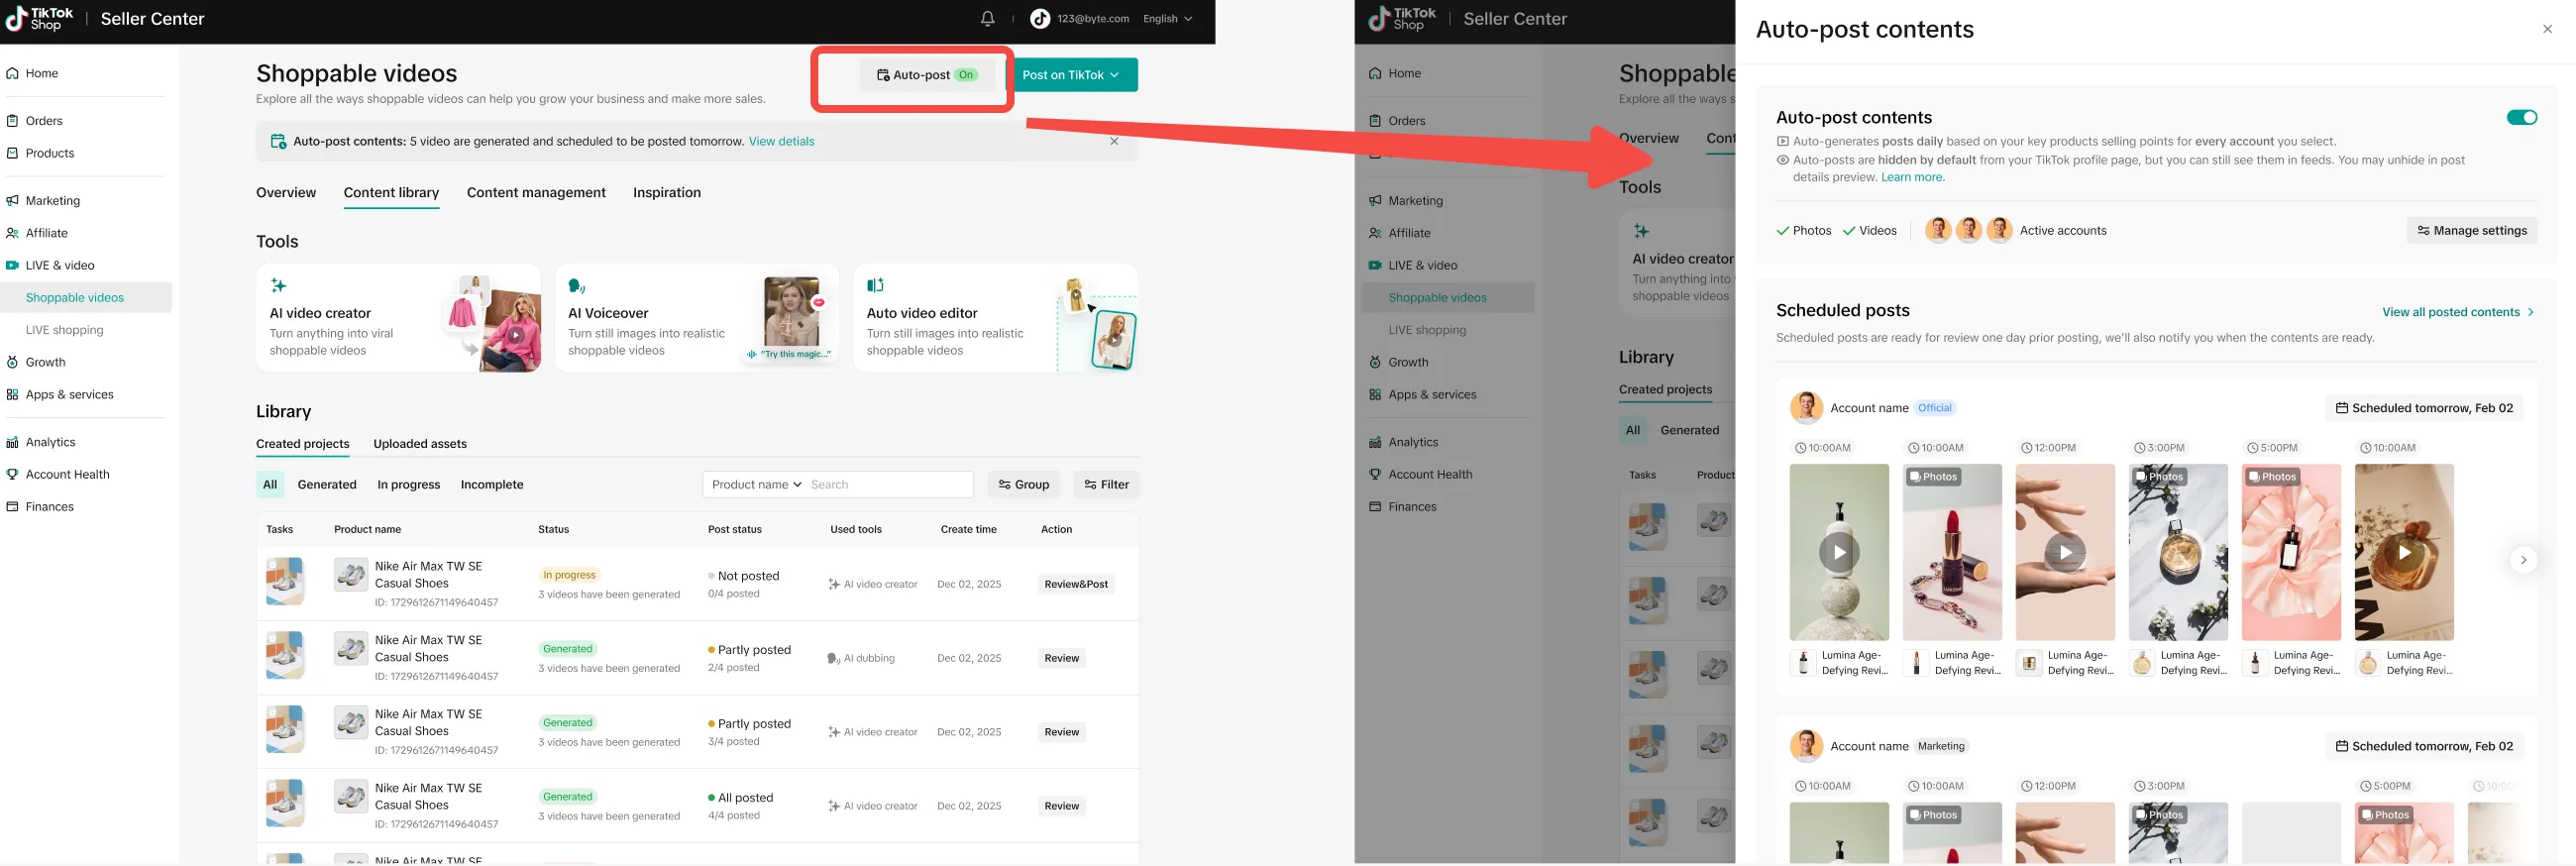
Task: Click Scheduled tomorrow, Feb 02 for Marketing account
Action: coord(2424,746)
